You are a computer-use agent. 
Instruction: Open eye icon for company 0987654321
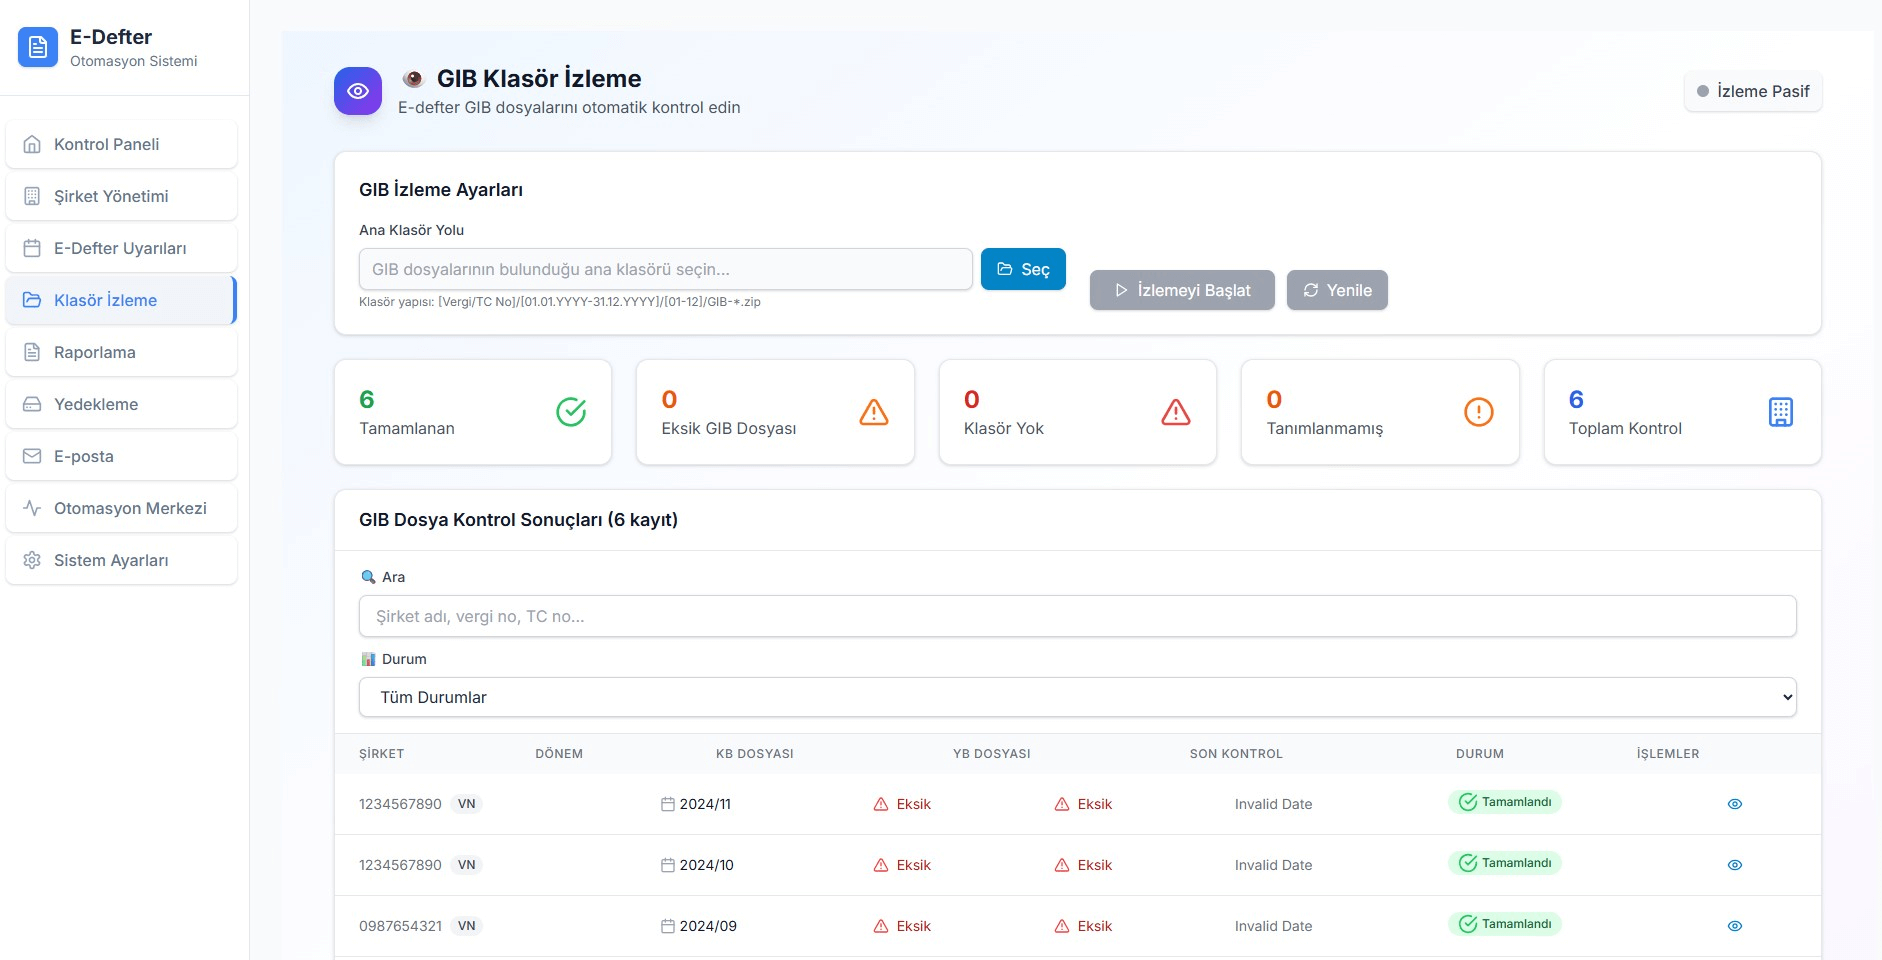pos(1734,926)
